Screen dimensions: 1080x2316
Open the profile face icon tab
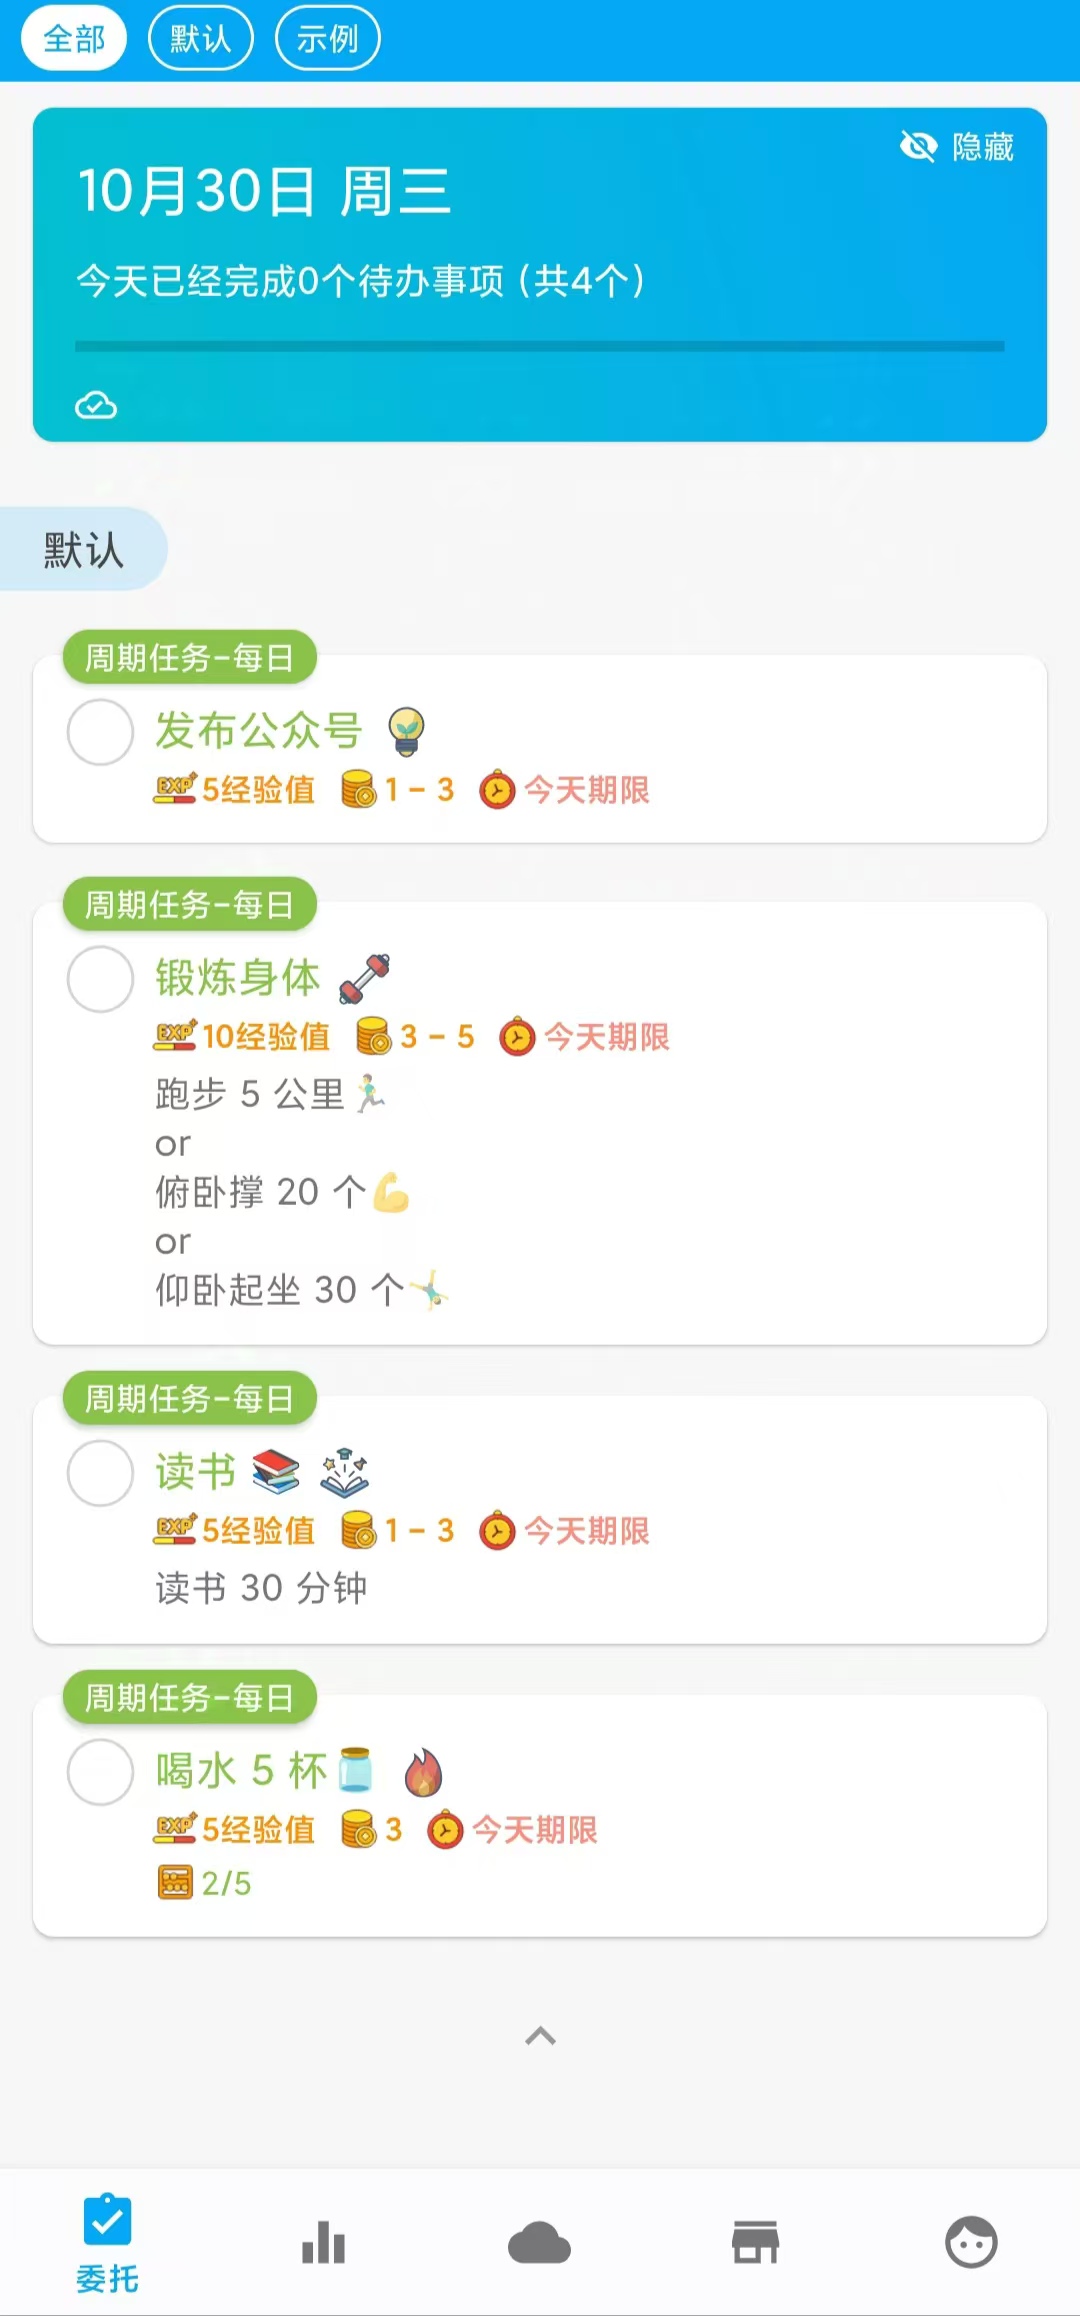click(971, 2242)
